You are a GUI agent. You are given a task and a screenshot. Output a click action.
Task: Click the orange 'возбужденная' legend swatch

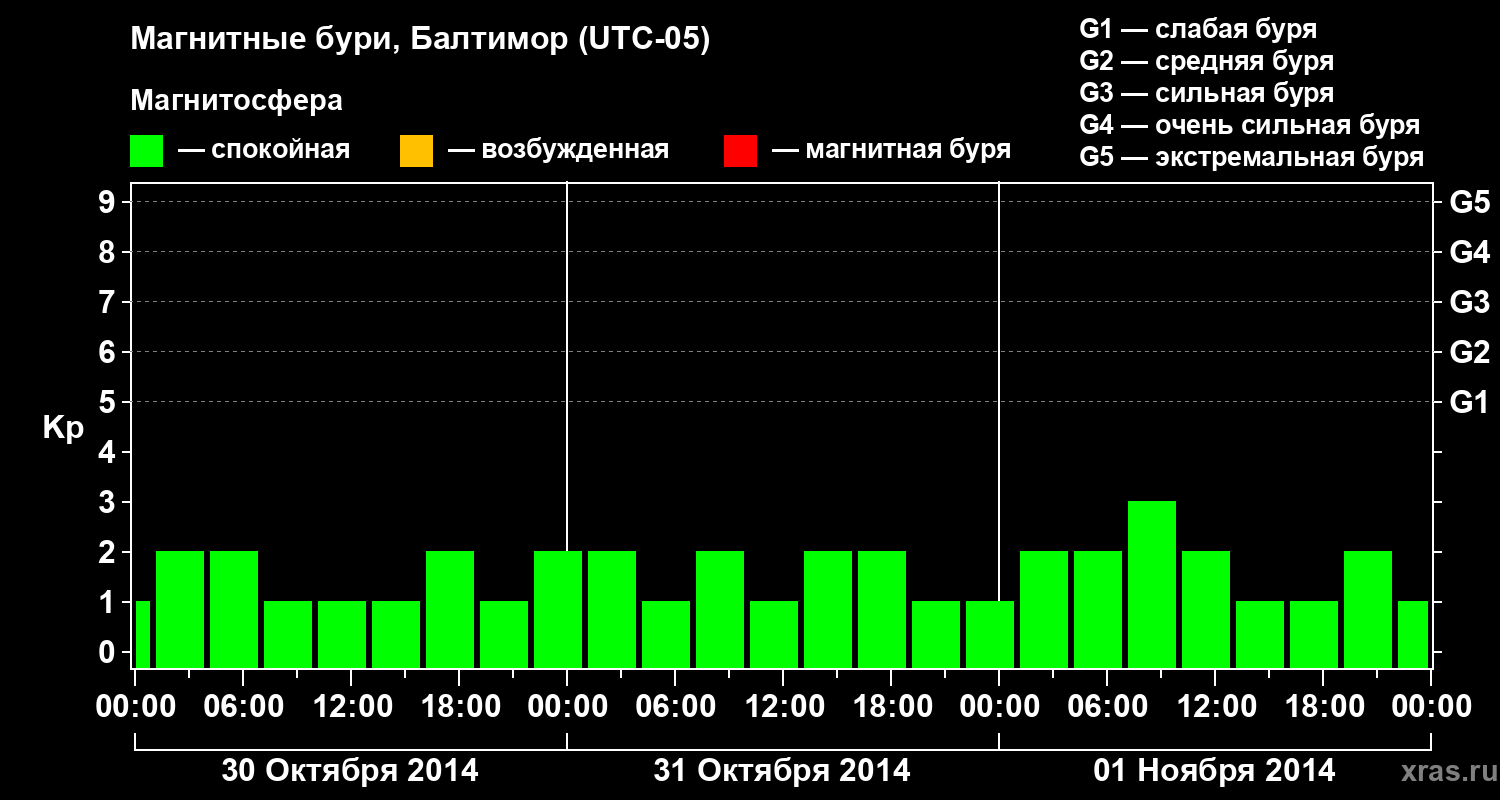pyautogui.click(x=416, y=151)
